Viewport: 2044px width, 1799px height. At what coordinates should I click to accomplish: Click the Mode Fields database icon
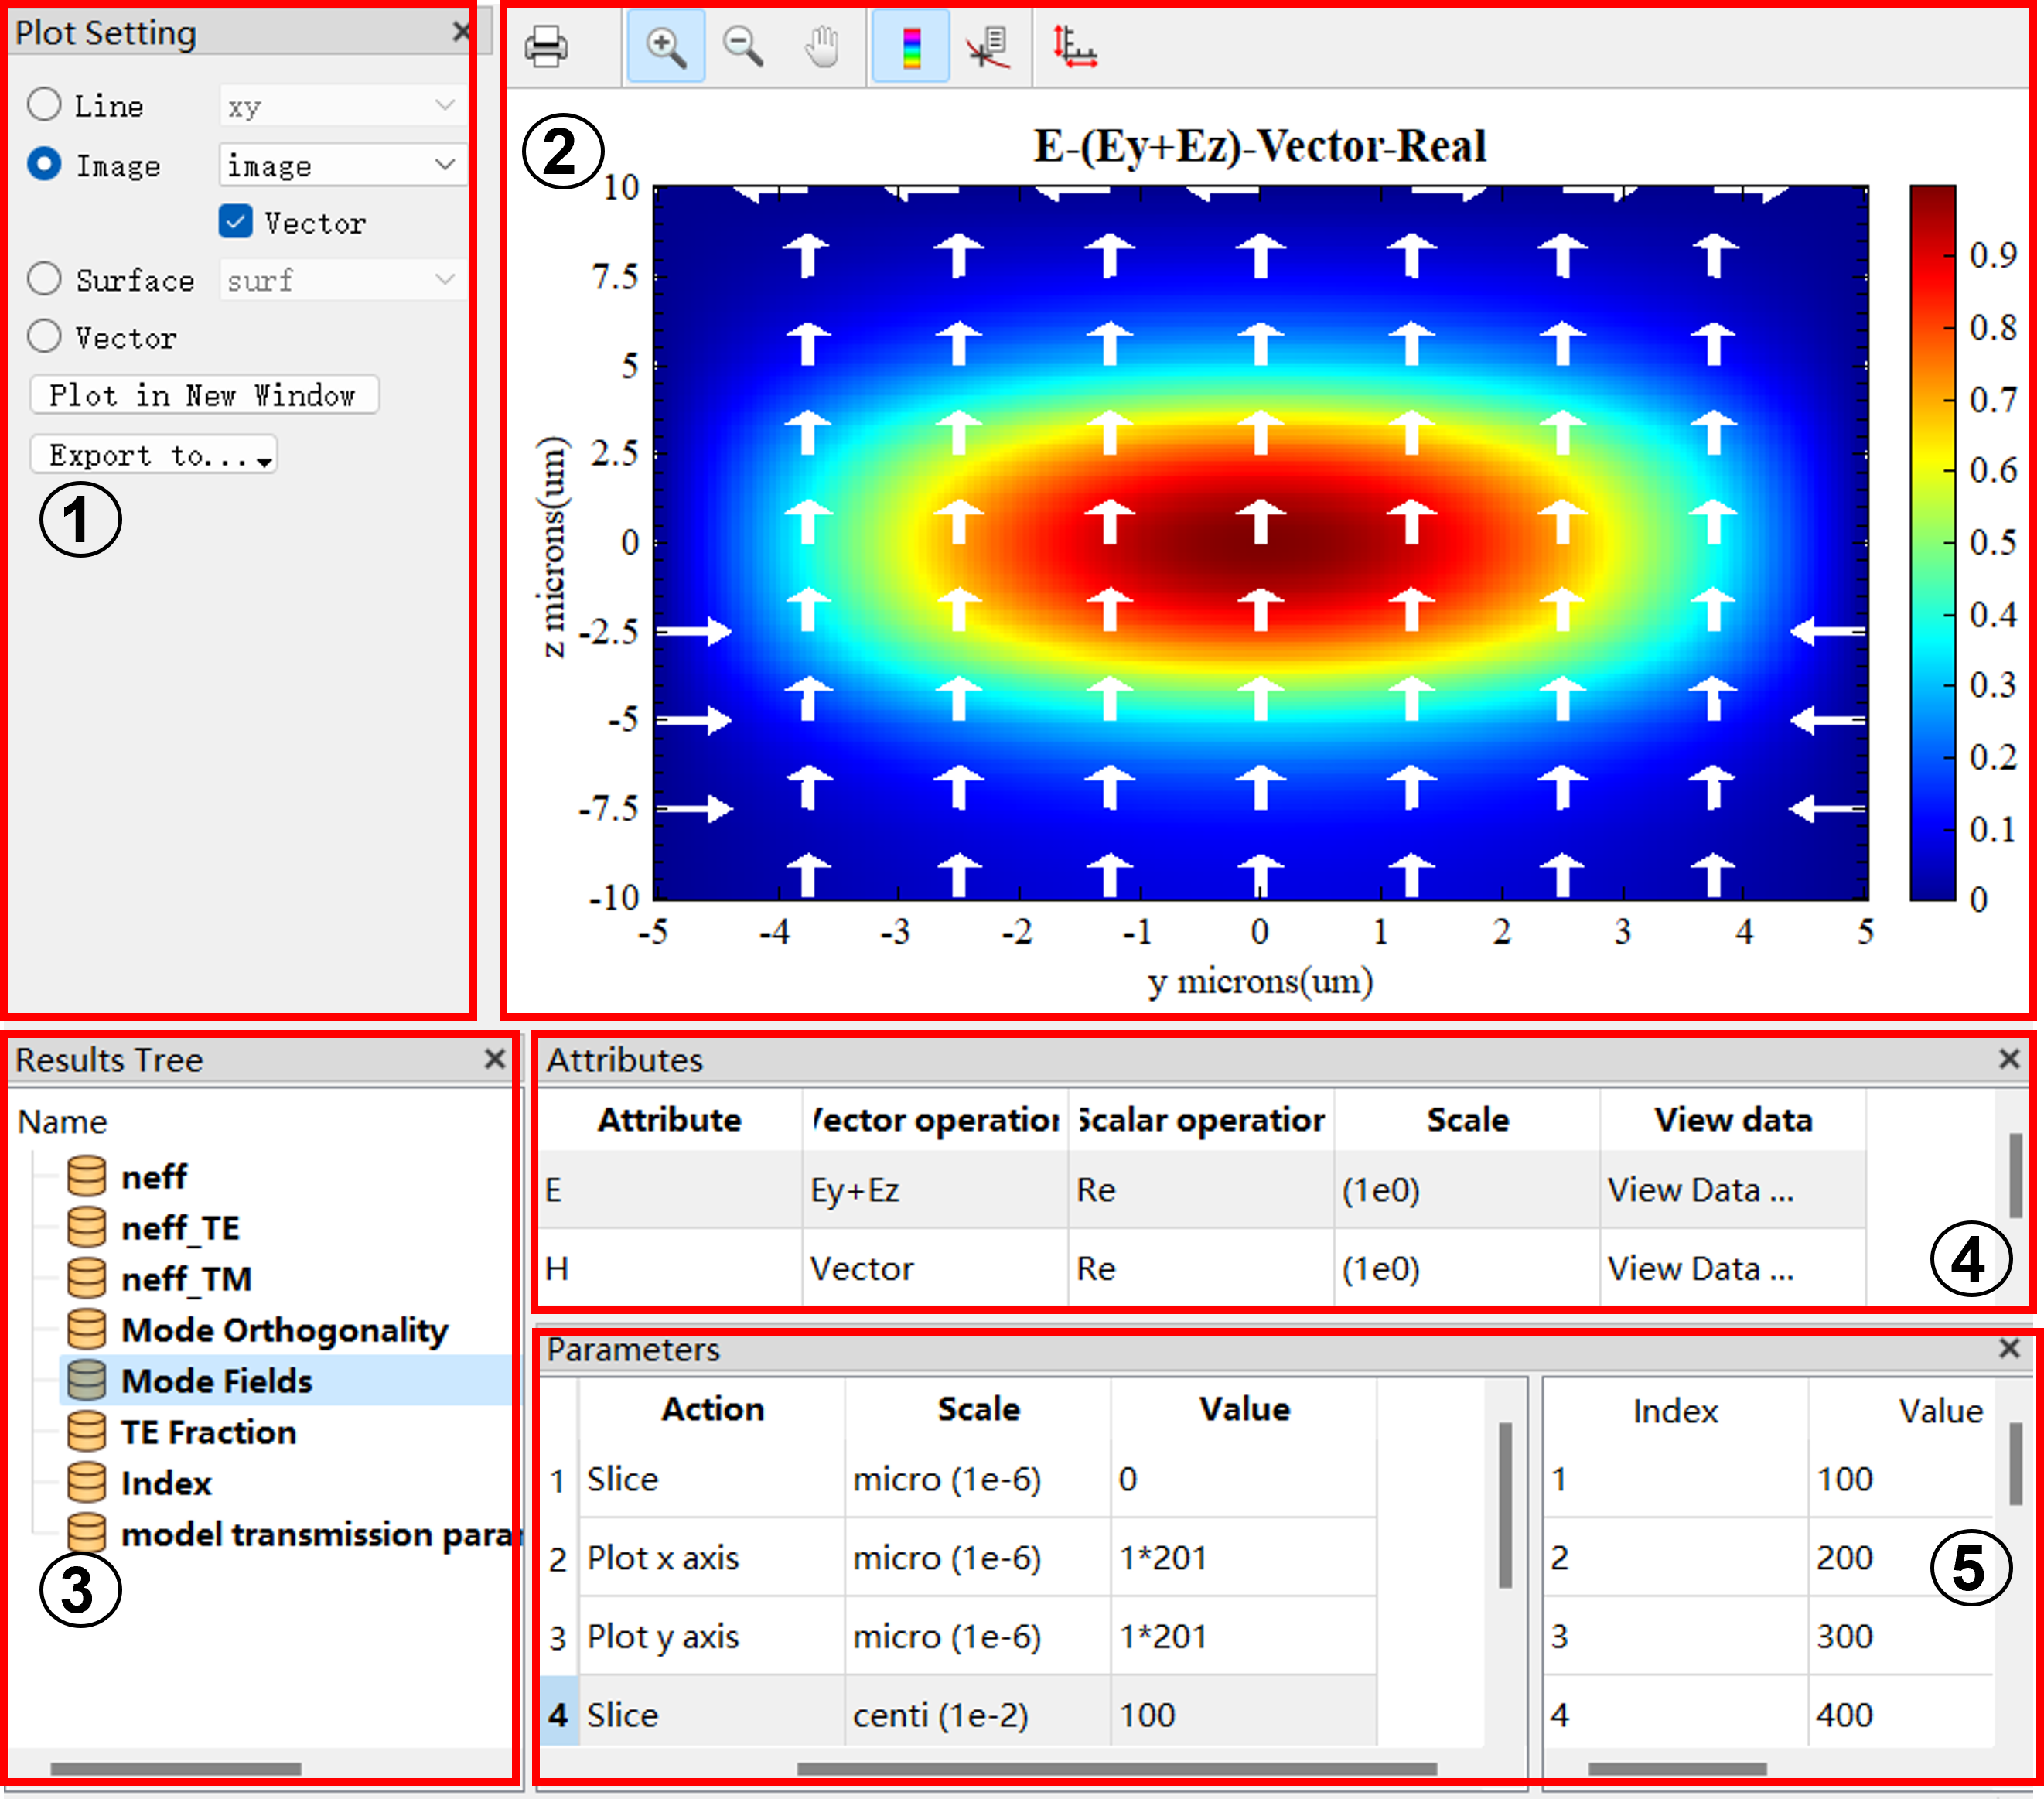pyautogui.click(x=86, y=1380)
